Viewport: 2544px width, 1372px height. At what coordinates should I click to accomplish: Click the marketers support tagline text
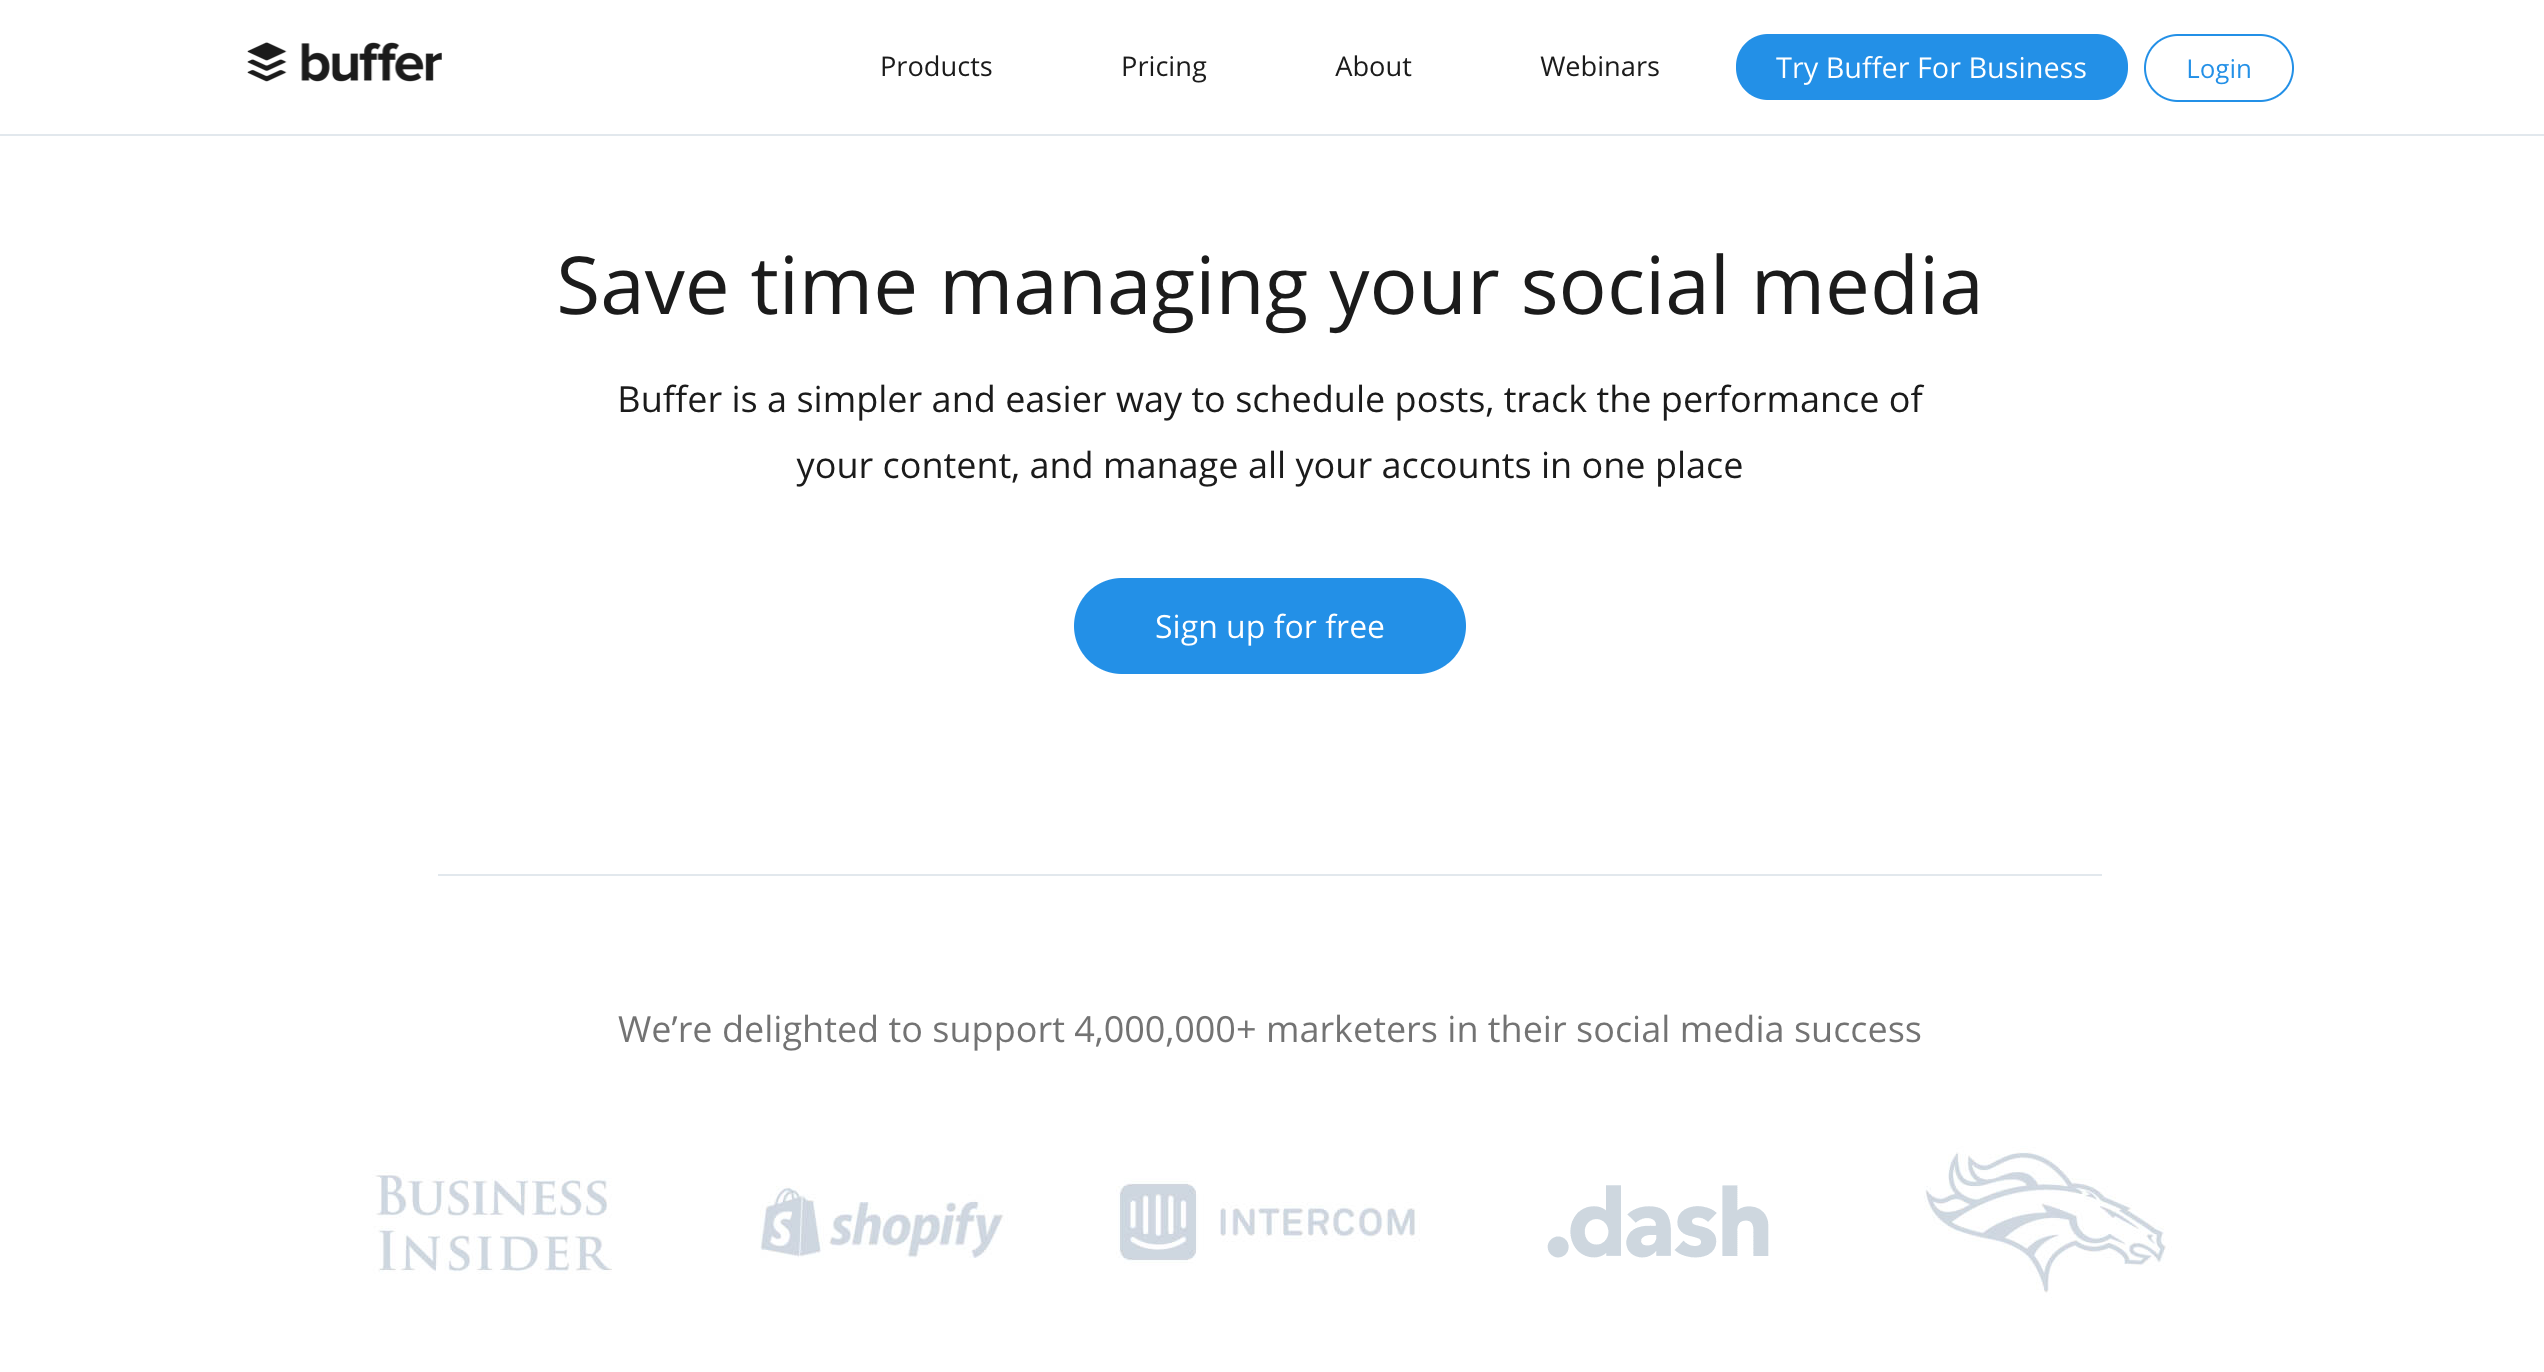tap(1271, 1028)
